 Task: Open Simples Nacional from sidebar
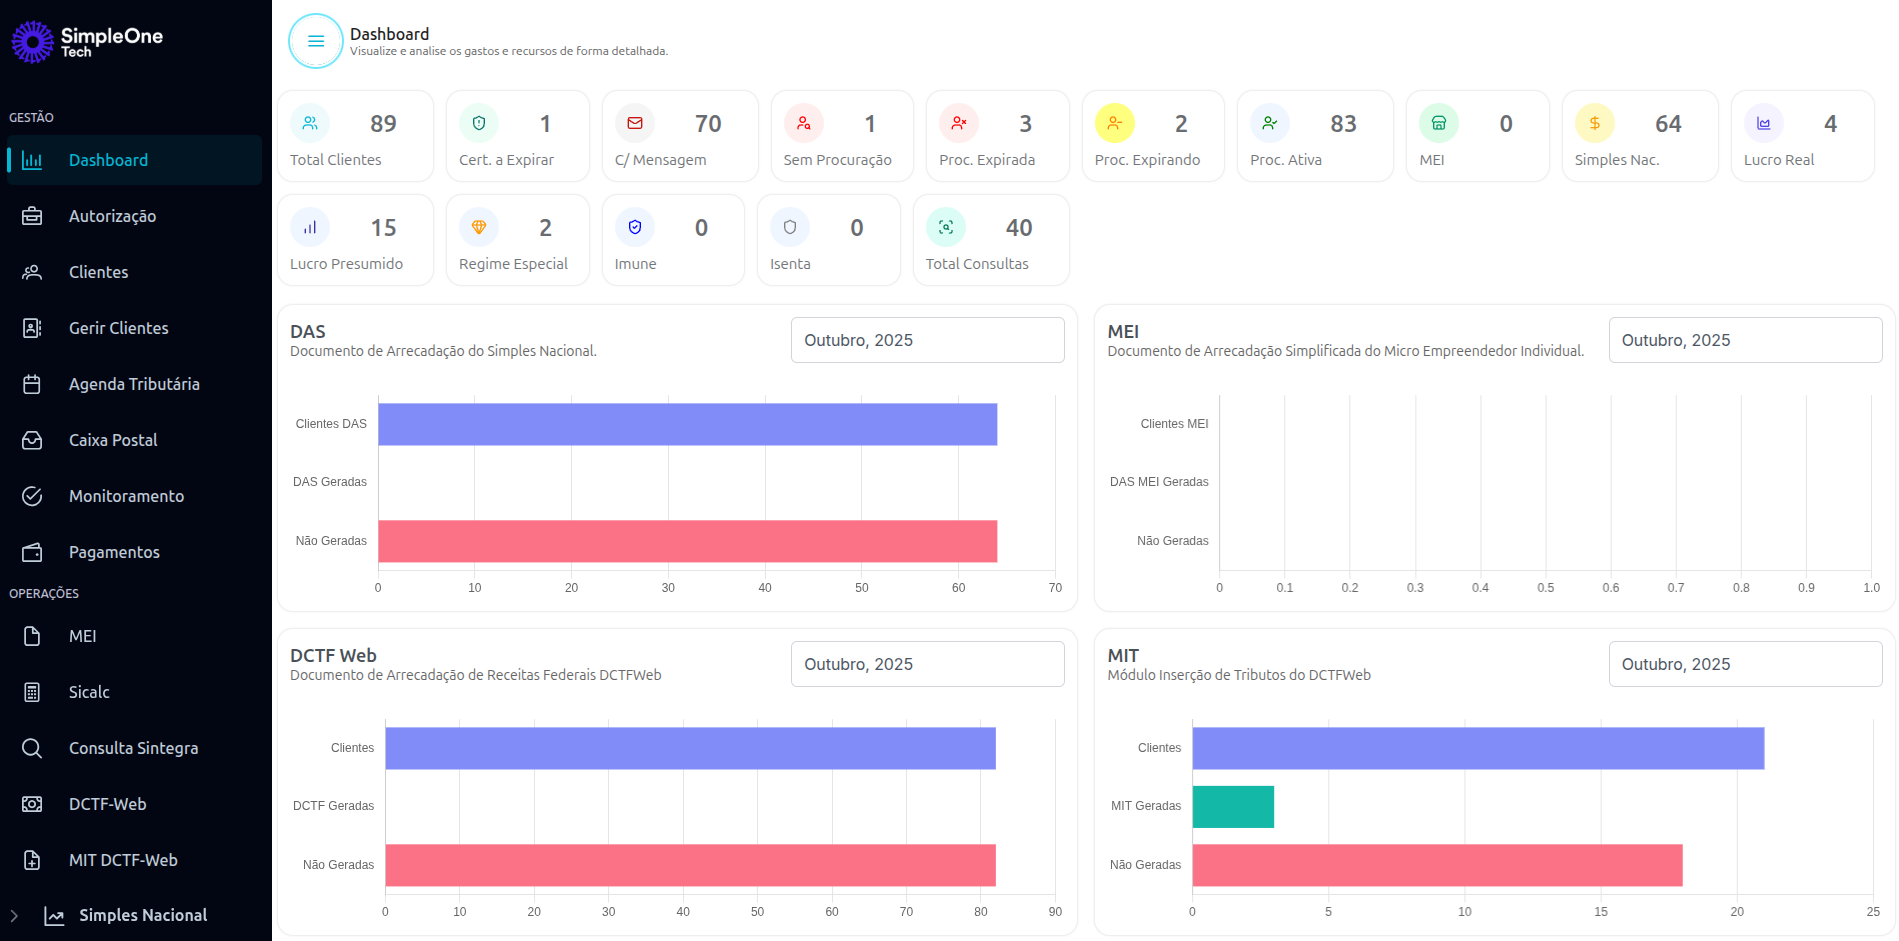coord(142,915)
